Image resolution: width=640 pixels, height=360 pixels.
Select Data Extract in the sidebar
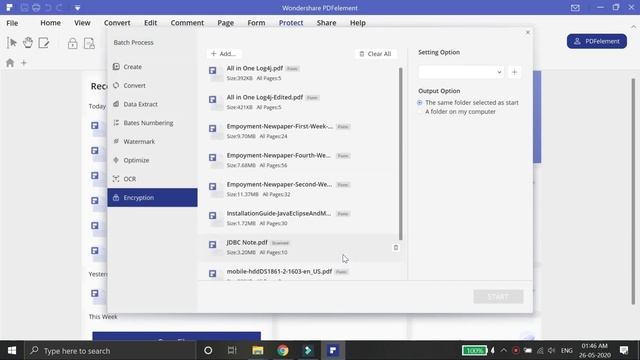point(152,104)
